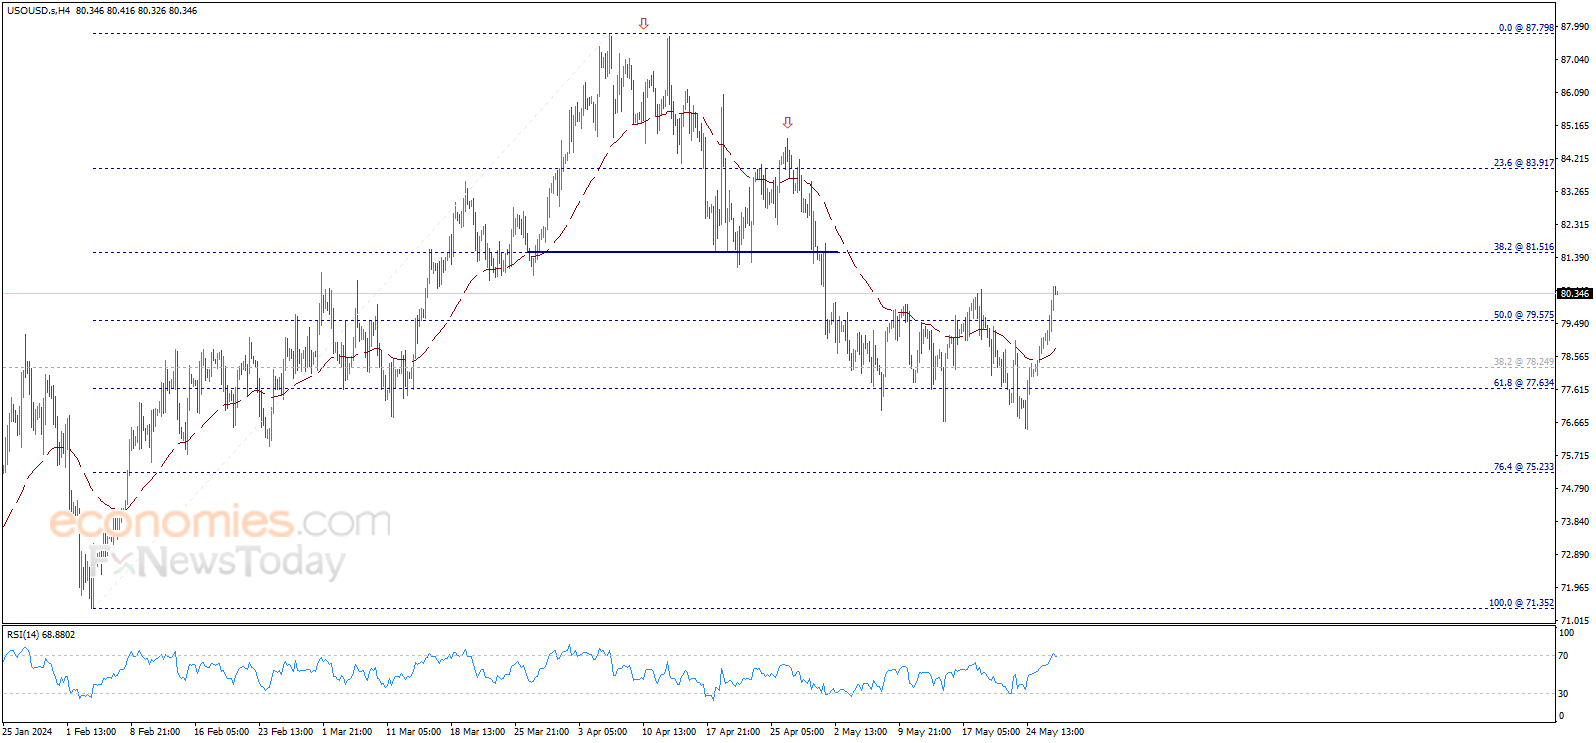Click 77.615 on the price axis

1574,390
